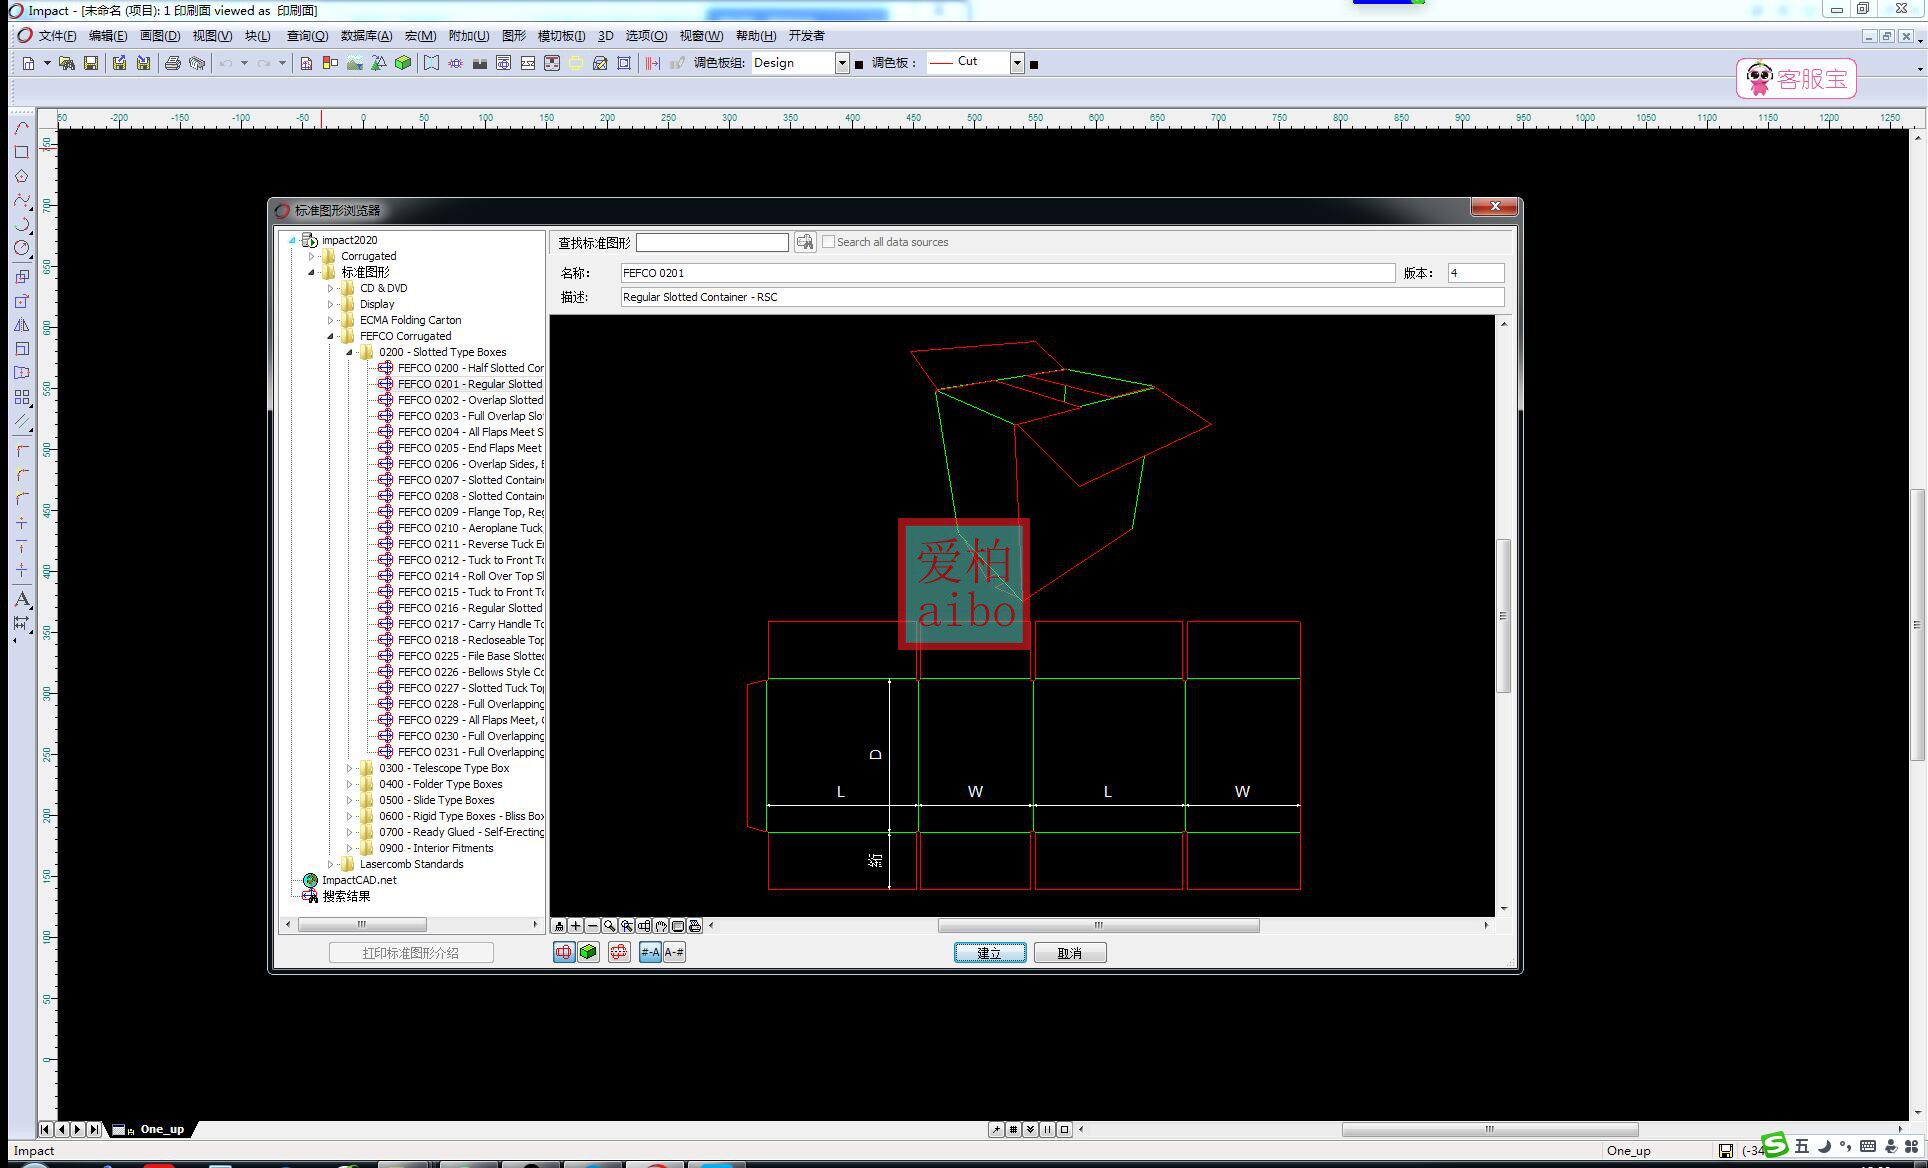Open the 模切板(I) menu

[561, 36]
